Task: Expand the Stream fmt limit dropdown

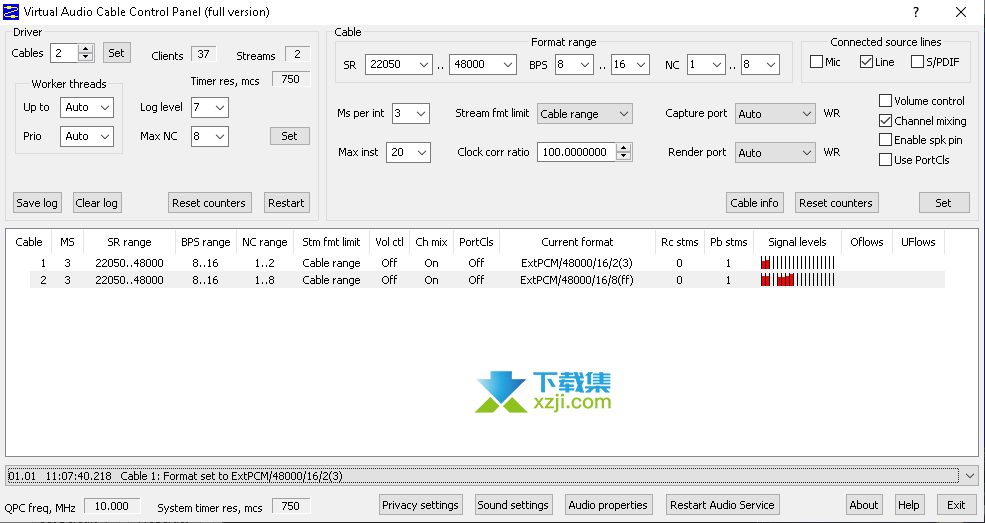Action: (x=584, y=114)
